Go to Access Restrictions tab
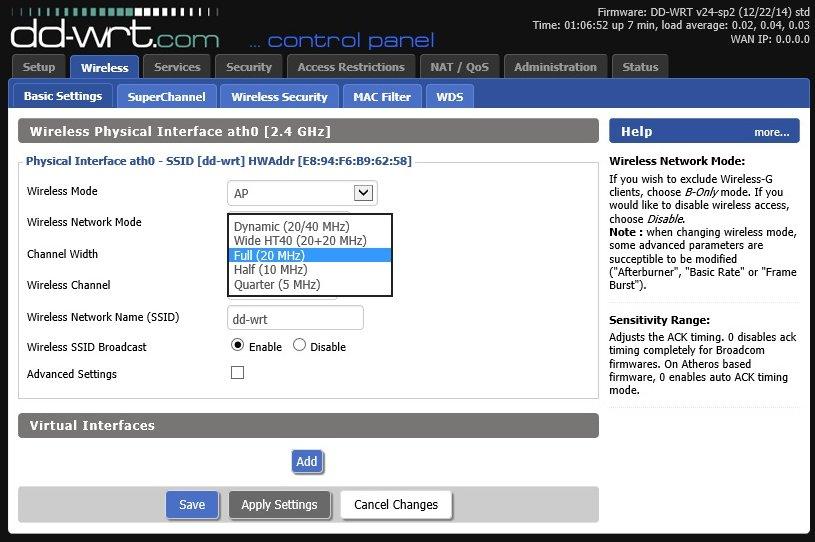This screenshot has width=815, height=542. [x=351, y=67]
